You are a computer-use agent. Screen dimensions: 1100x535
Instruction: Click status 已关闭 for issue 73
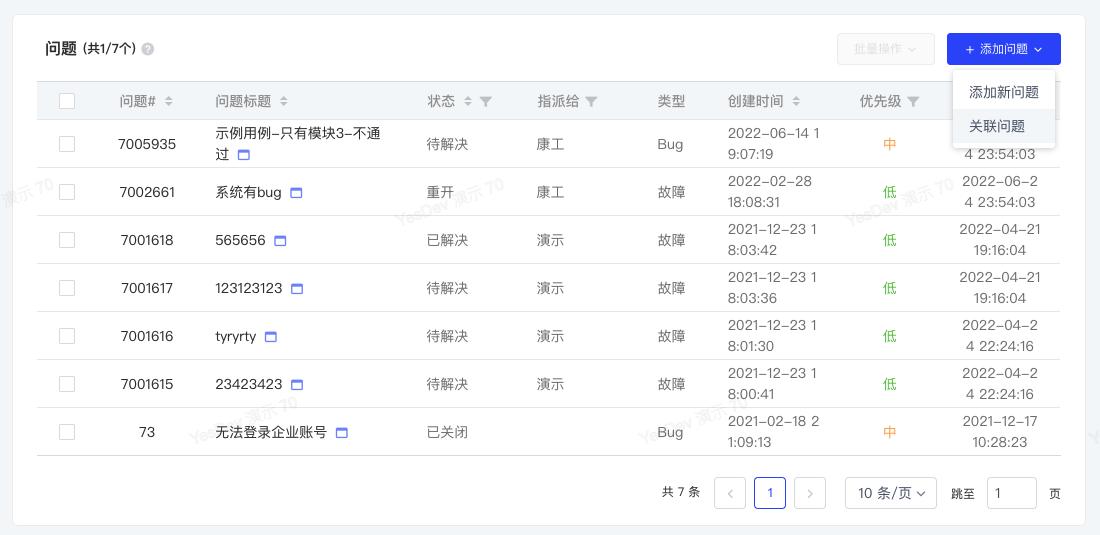coord(448,432)
